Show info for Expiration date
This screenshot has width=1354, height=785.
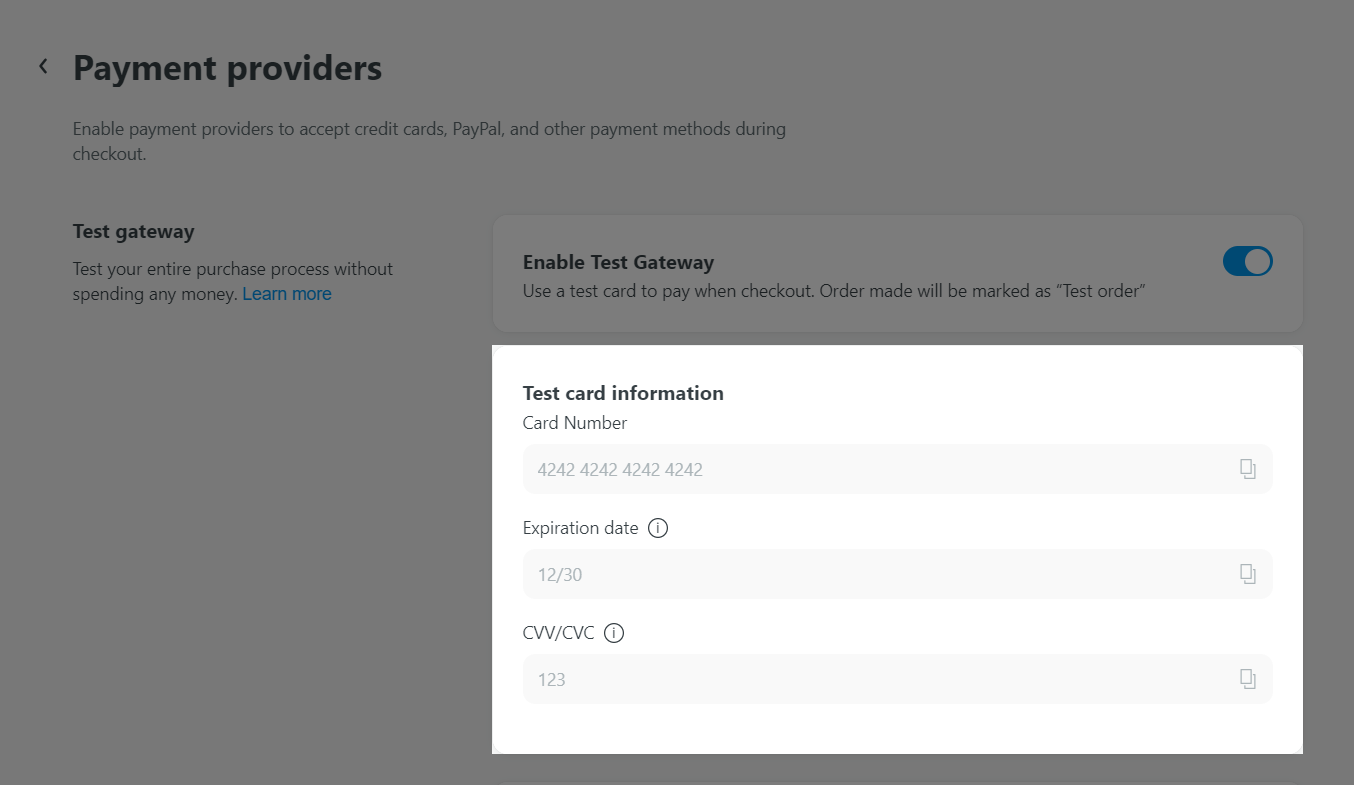[658, 528]
